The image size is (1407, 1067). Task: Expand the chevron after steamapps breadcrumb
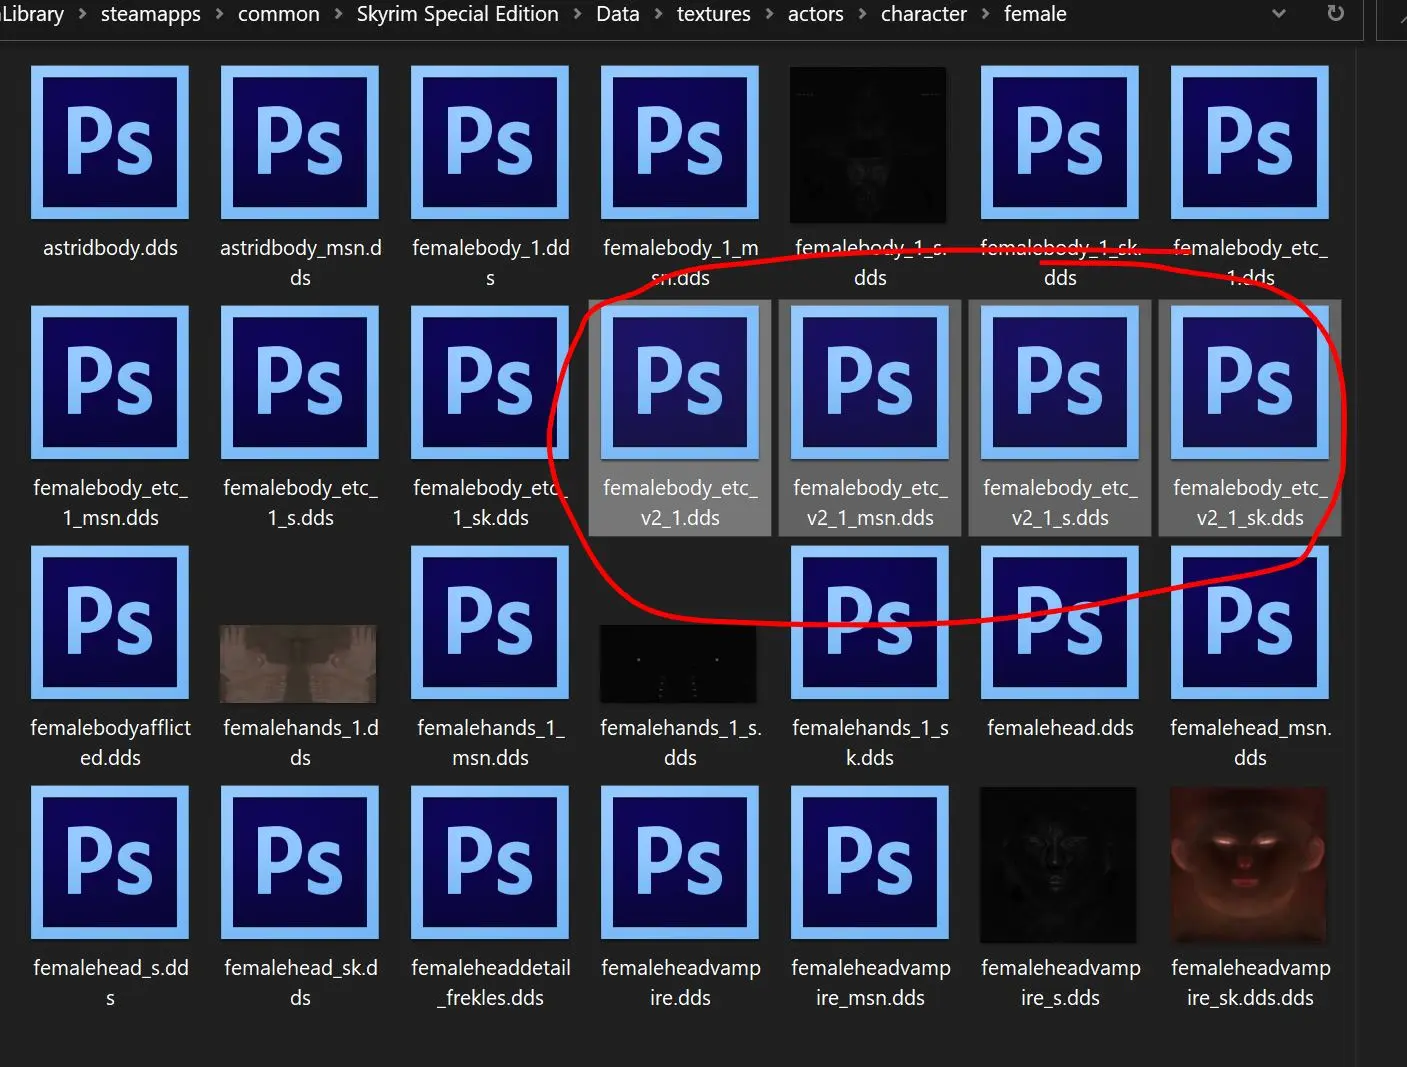point(219,15)
